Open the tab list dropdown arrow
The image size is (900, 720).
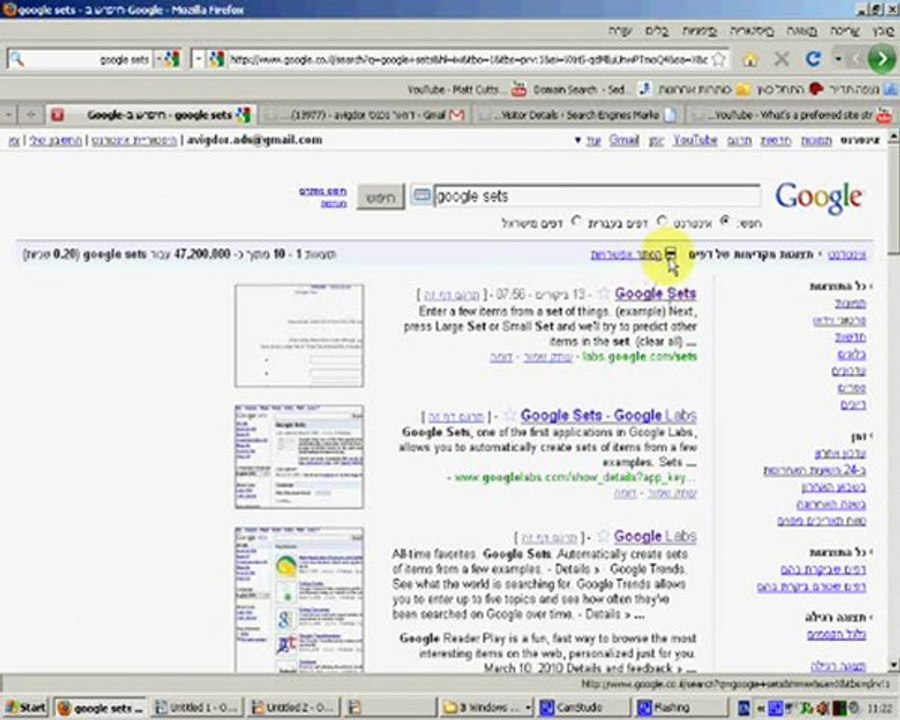point(8,115)
